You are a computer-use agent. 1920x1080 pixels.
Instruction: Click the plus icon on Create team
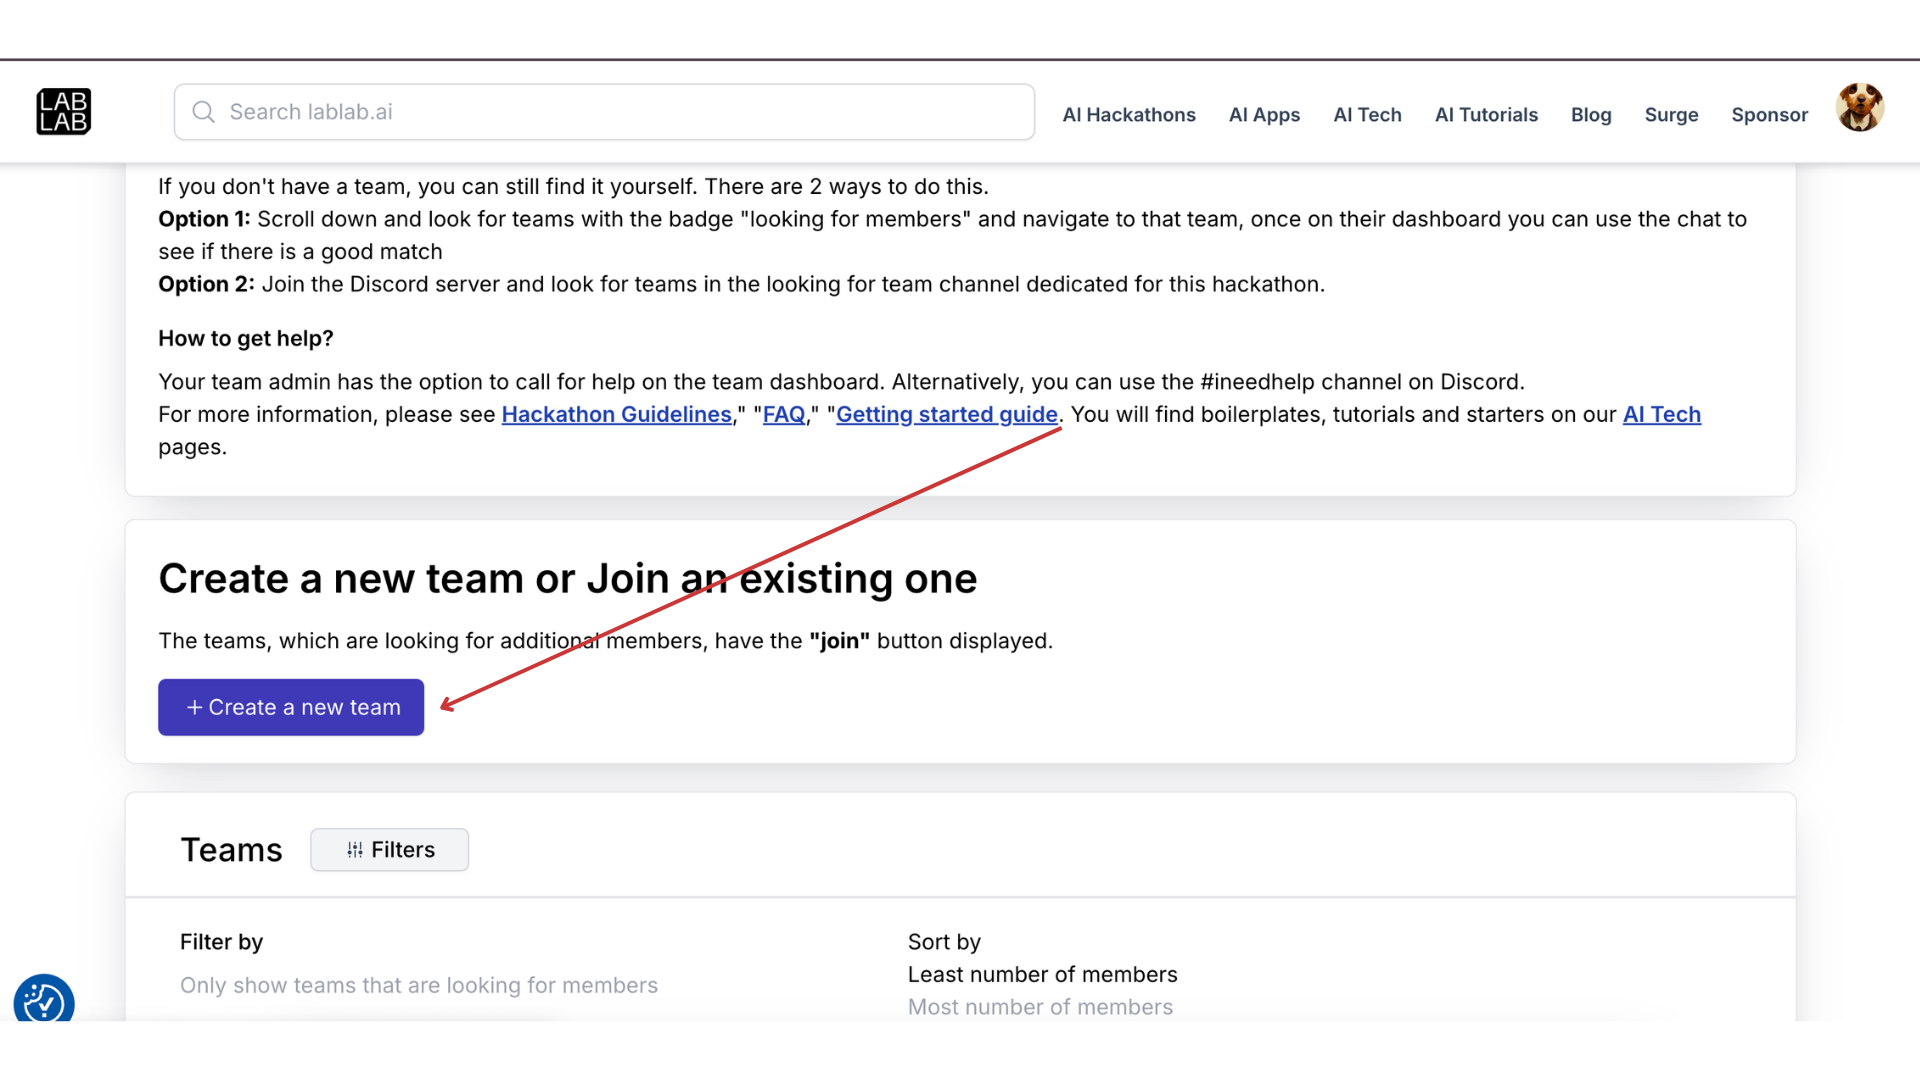[195, 707]
